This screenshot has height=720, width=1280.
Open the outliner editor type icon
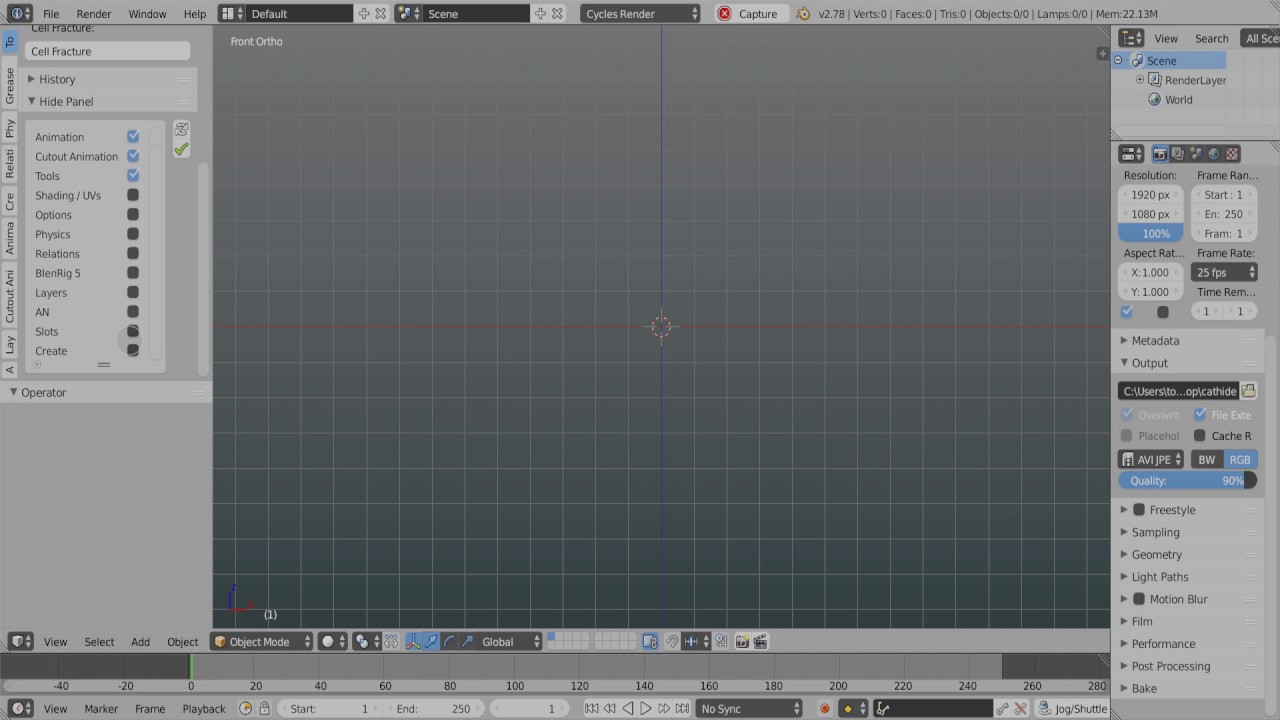click(1131, 38)
